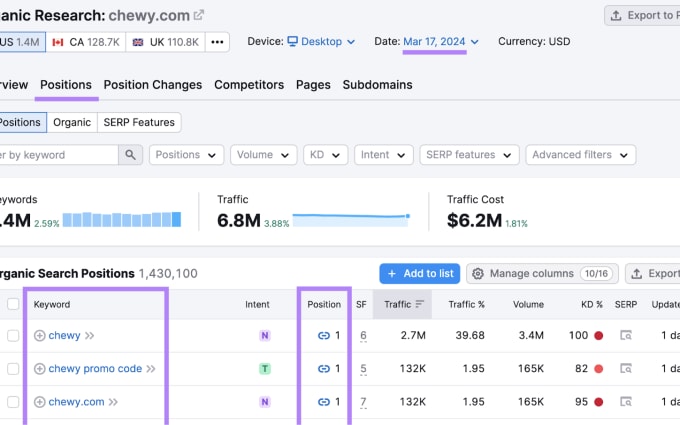Viewport: 680px width, 425px height.
Task: Sort by the Traffic % column header
Action: (x=466, y=304)
